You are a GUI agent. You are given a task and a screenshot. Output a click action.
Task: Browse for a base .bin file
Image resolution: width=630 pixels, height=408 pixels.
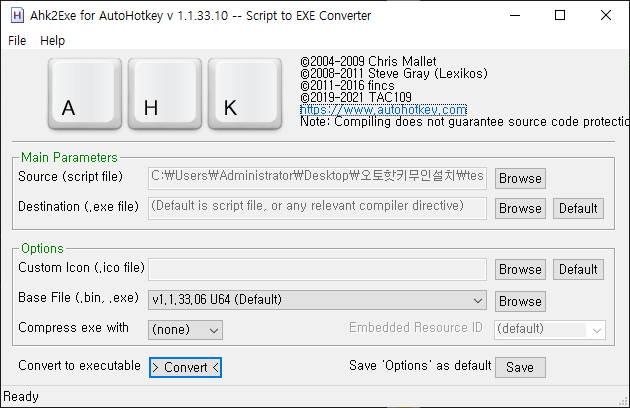pyautogui.click(x=520, y=301)
